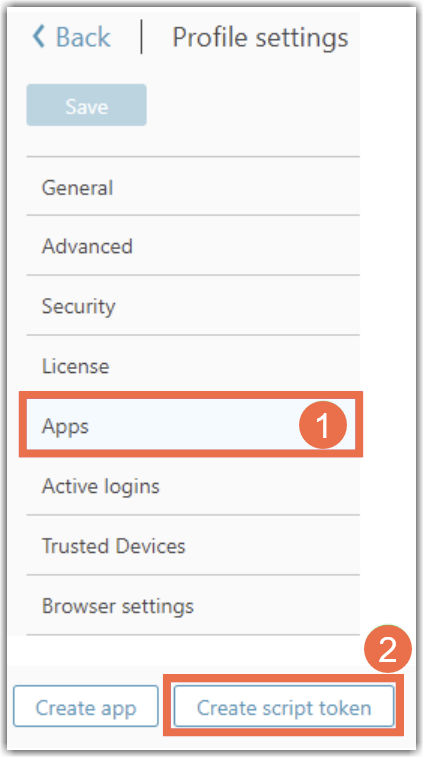
Task: Click the orange number 1 step badge
Action: click(x=322, y=425)
